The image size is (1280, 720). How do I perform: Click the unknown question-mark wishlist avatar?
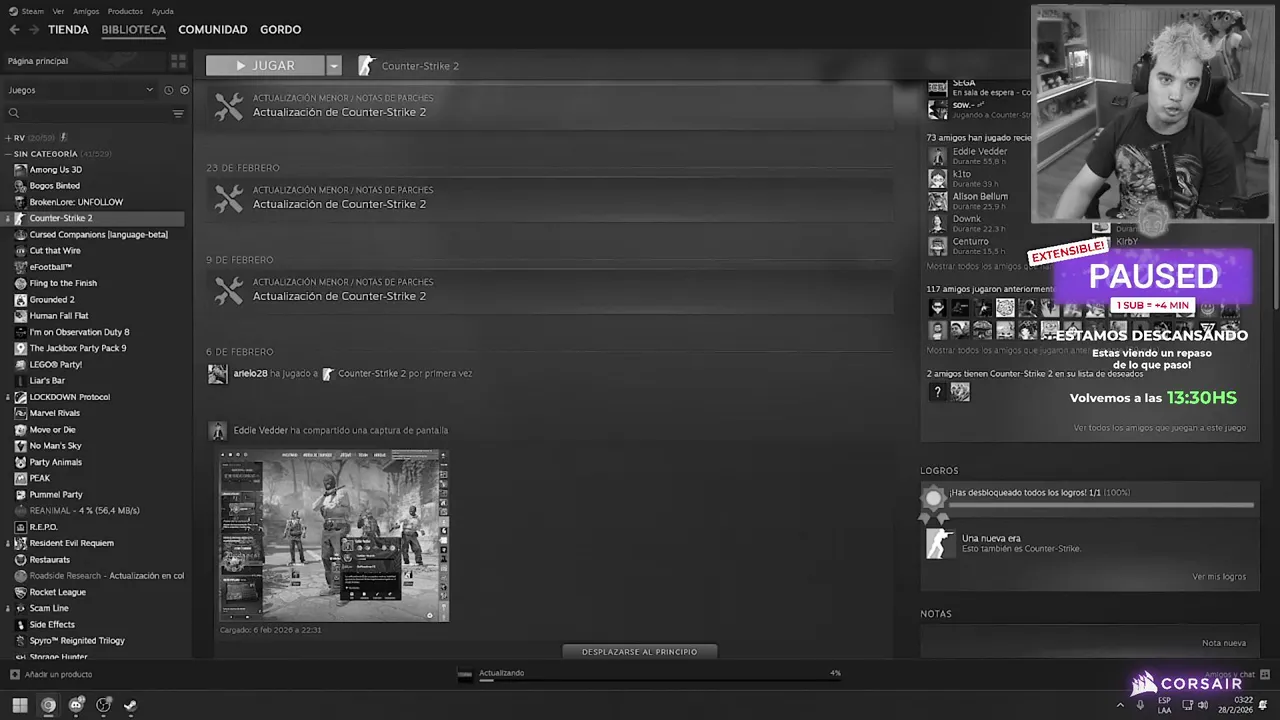click(x=937, y=392)
